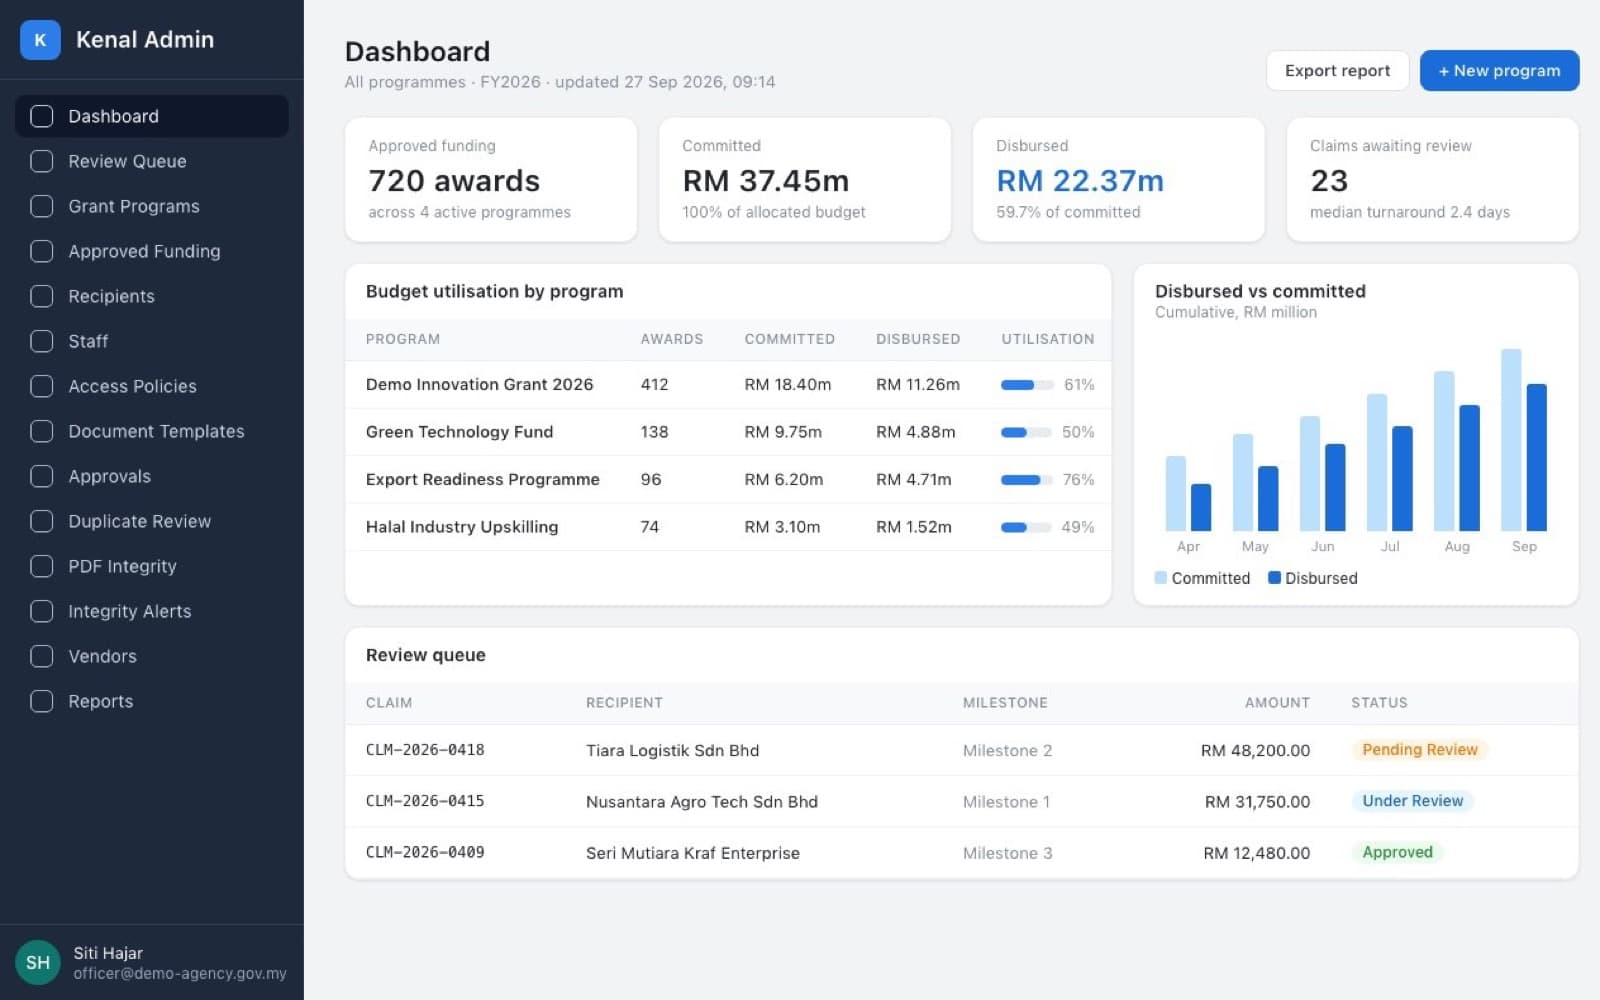The height and width of the screenshot is (1000, 1600).
Task: Click the Approvals sidebar icon
Action: pyautogui.click(x=42, y=476)
